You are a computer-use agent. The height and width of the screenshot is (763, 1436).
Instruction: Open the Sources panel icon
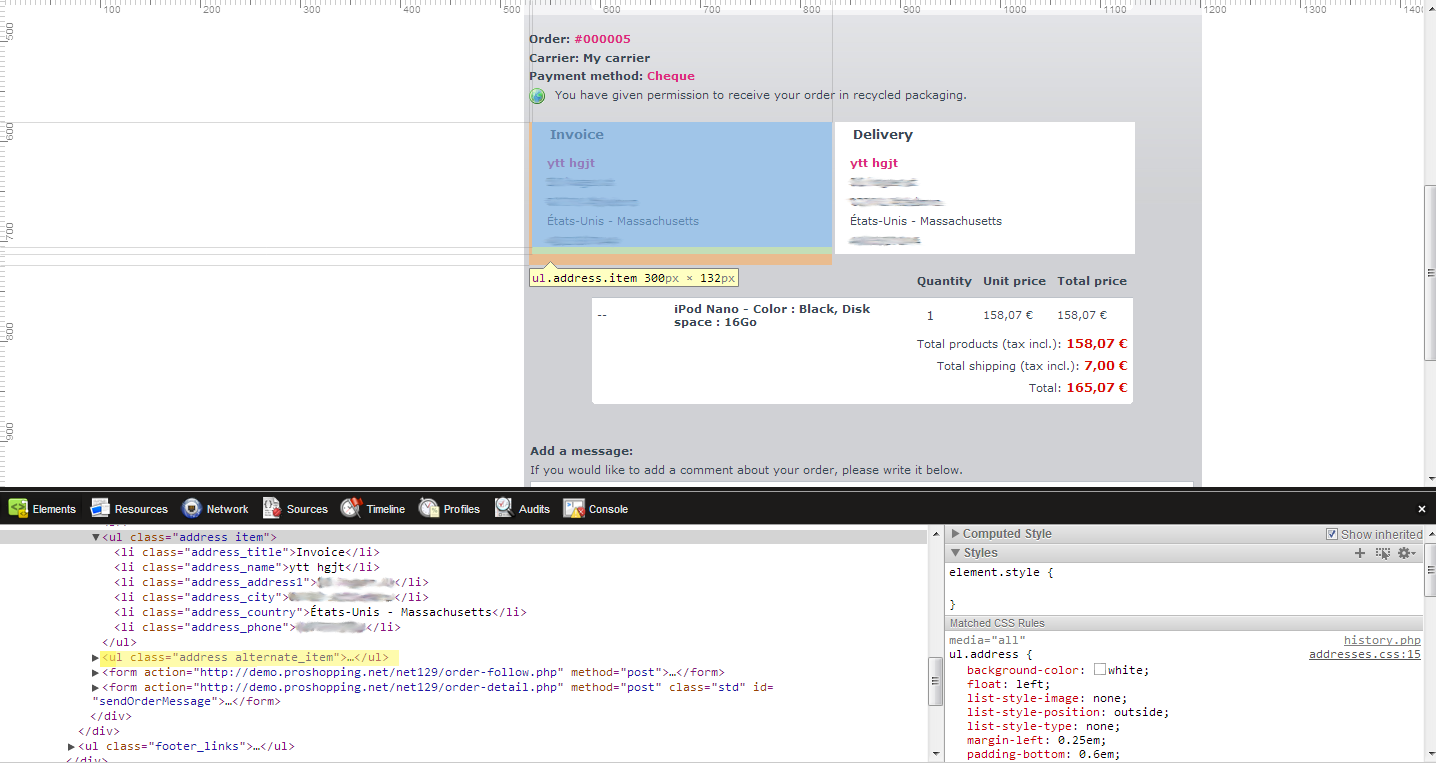click(x=271, y=508)
